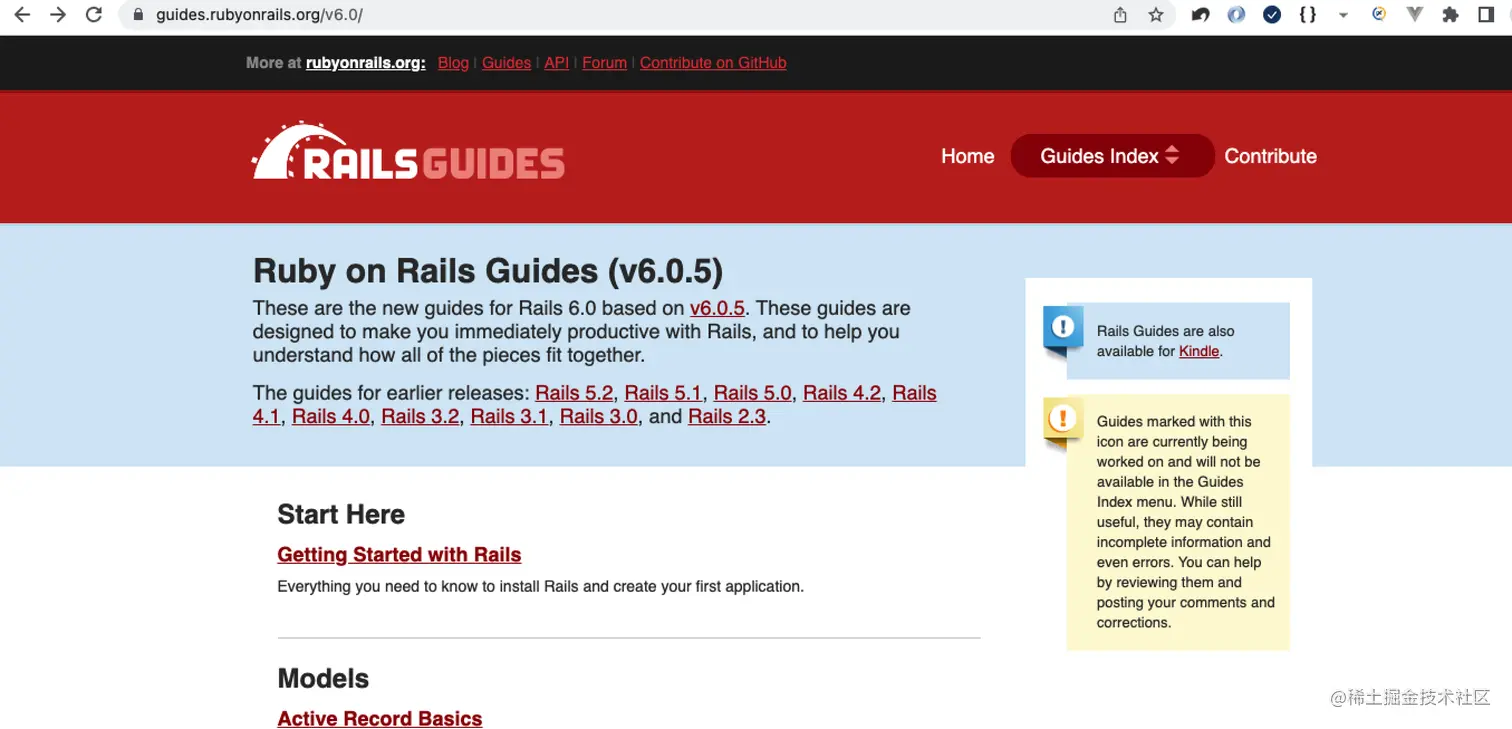Click the Models heading
Viewport: 1512px width, 729px height.
pos(323,678)
